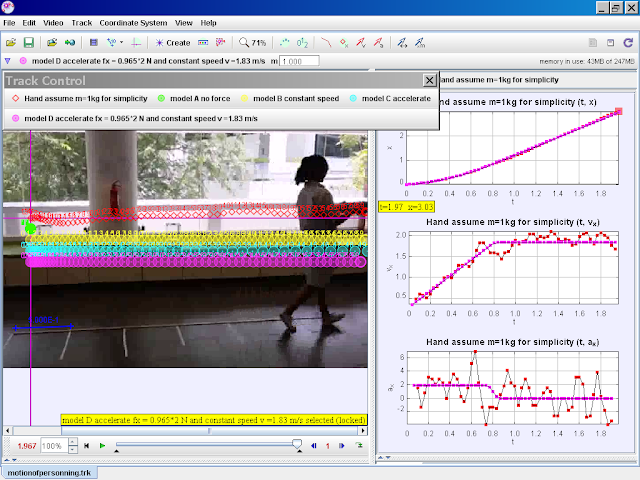Decrease play rate with down stepper
The image size is (640, 480).
73,449
